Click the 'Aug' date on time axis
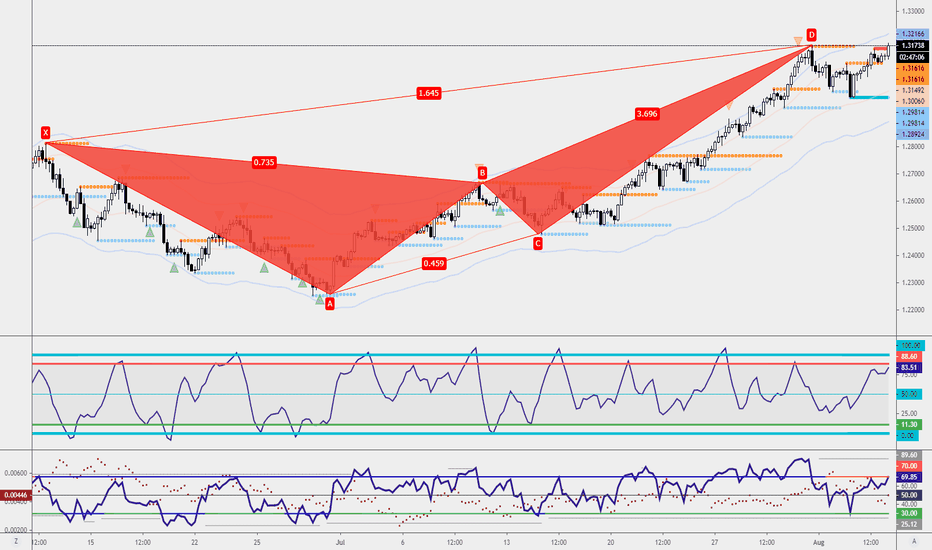 point(818,542)
